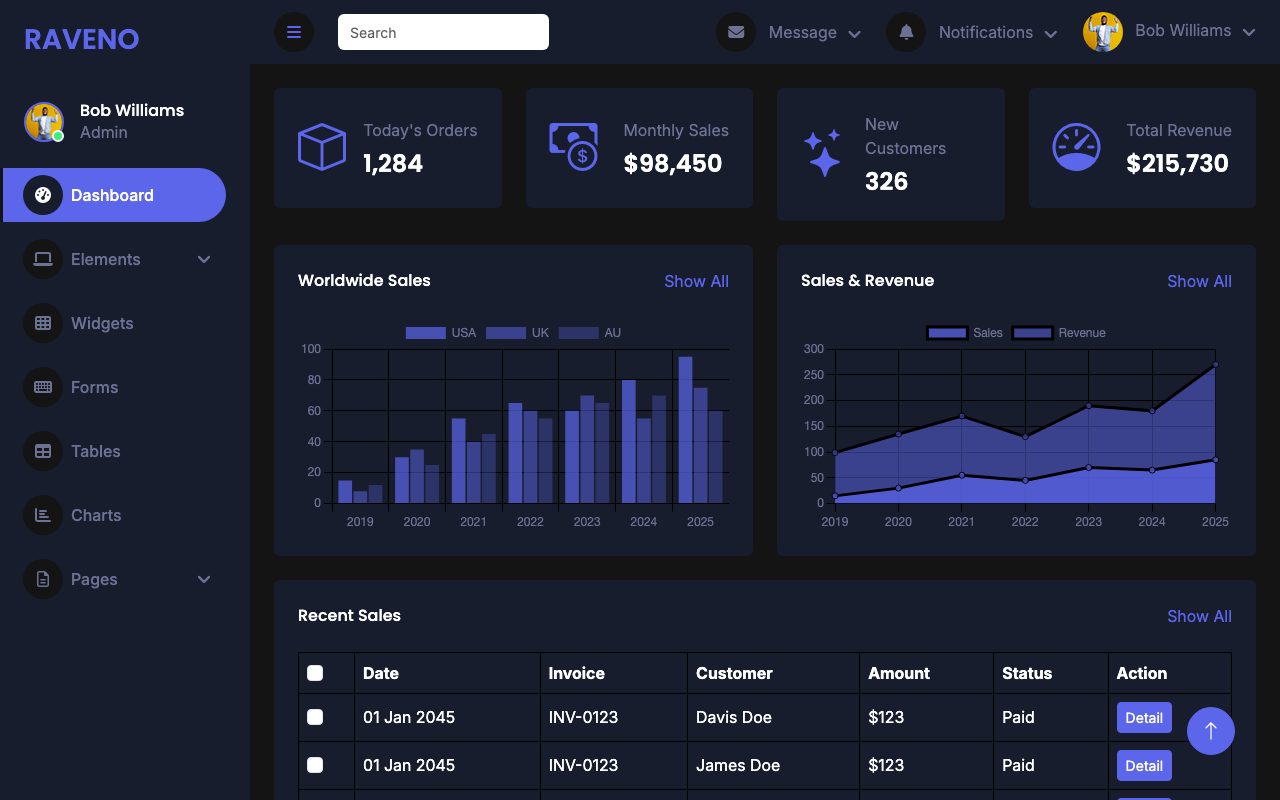This screenshot has width=1280, height=800.
Task: Click Bob Williams avatar in top bar
Action: [1103, 32]
